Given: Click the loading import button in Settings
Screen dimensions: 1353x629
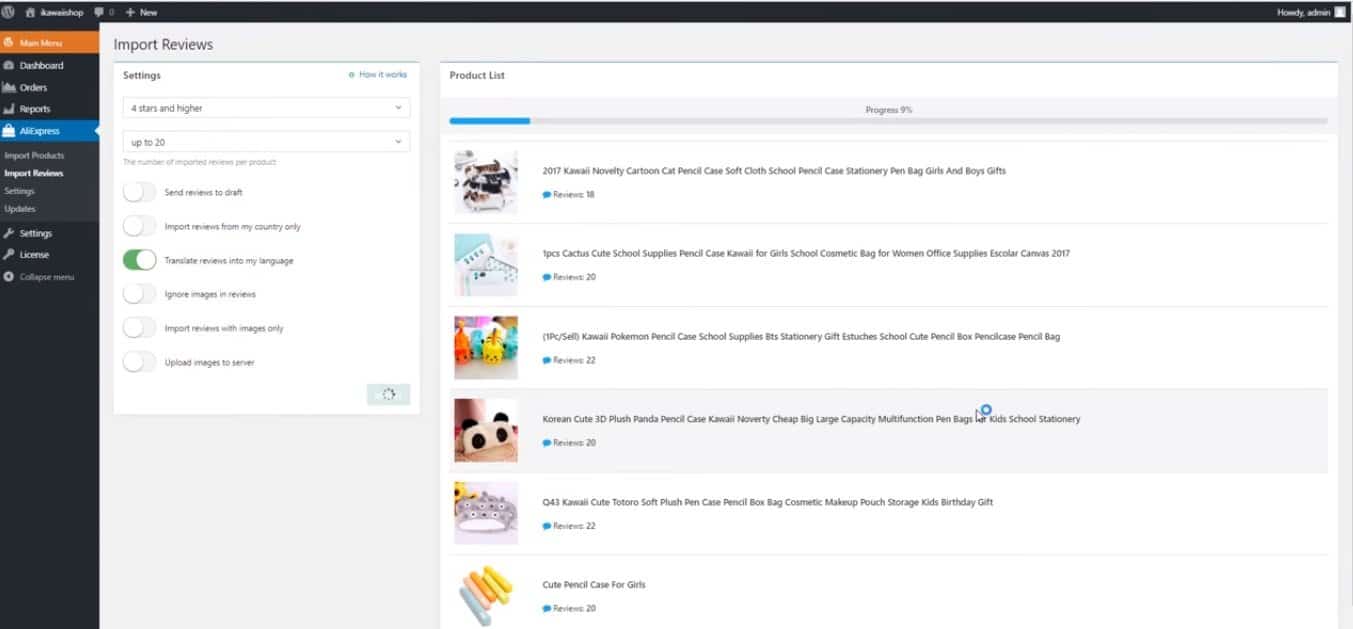Looking at the screenshot, I should 388,394.
